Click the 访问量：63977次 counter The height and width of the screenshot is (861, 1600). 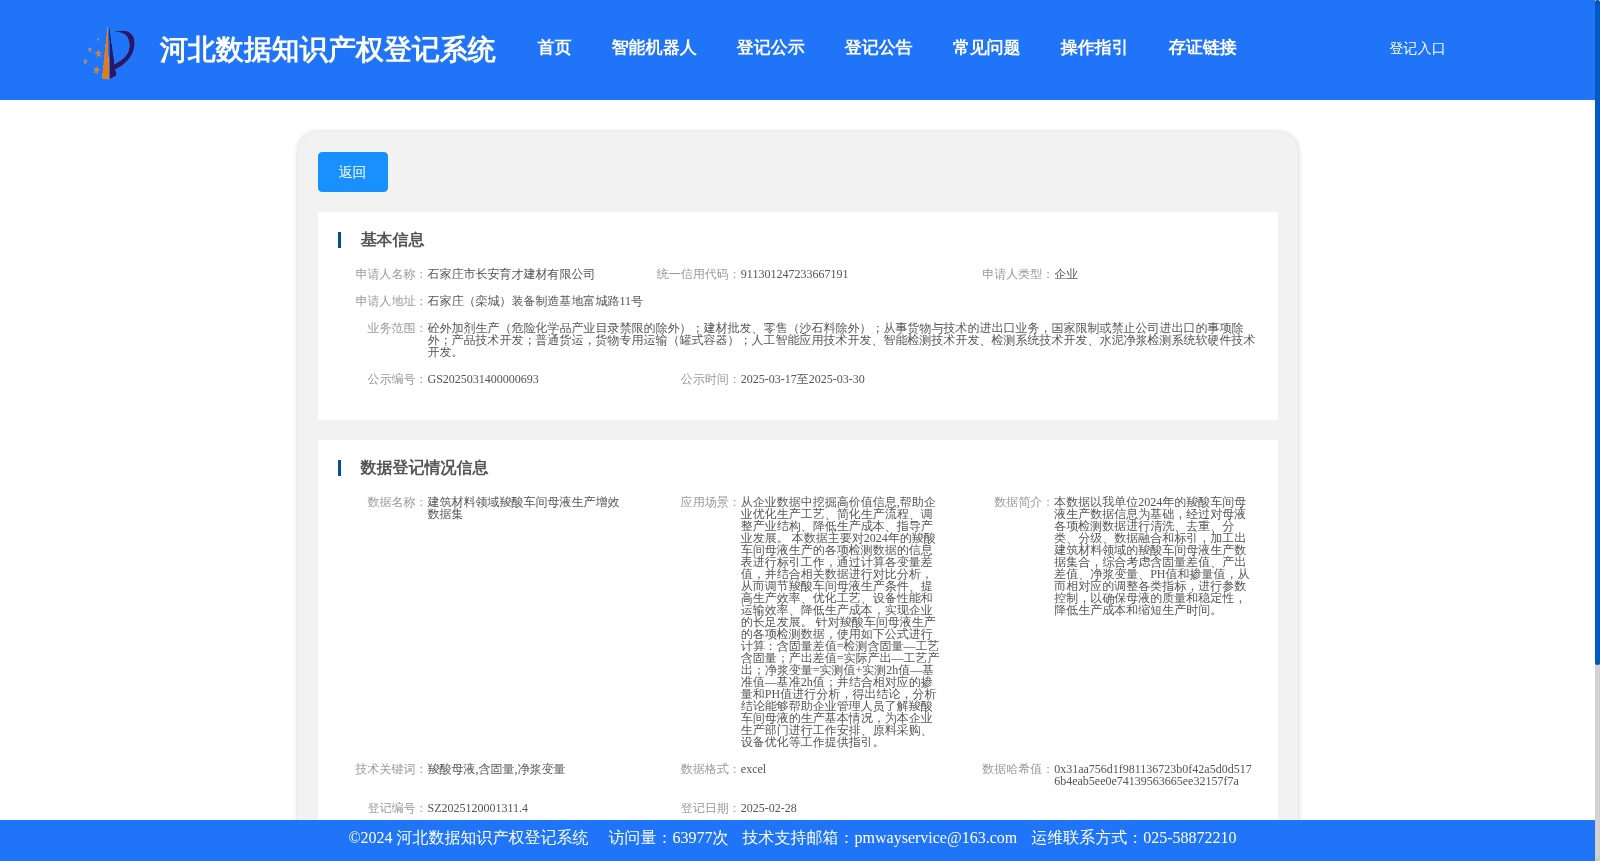coord(668,838)
